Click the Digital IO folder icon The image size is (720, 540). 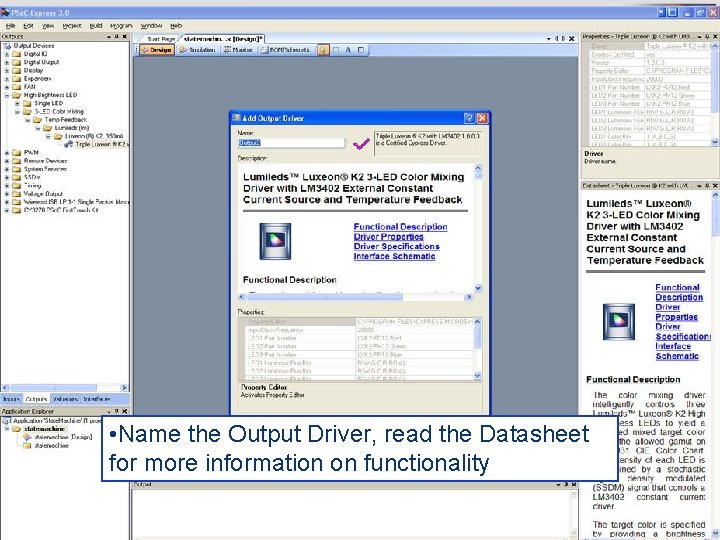point(17,54)
